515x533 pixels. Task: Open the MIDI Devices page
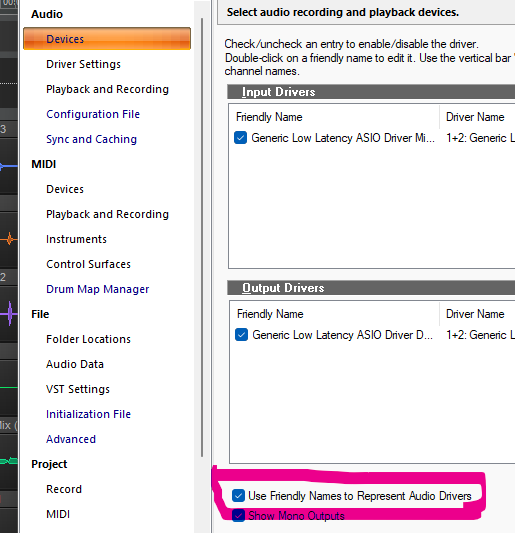click(65, 189)
